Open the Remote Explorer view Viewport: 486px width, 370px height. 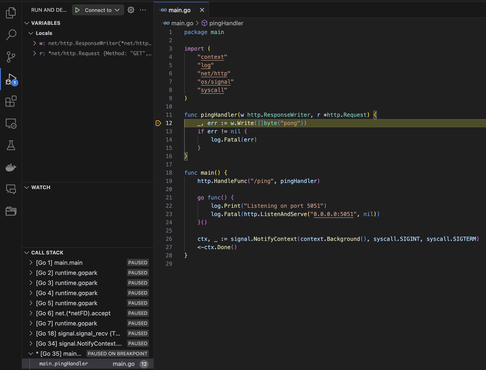click(x=11, y=123)
